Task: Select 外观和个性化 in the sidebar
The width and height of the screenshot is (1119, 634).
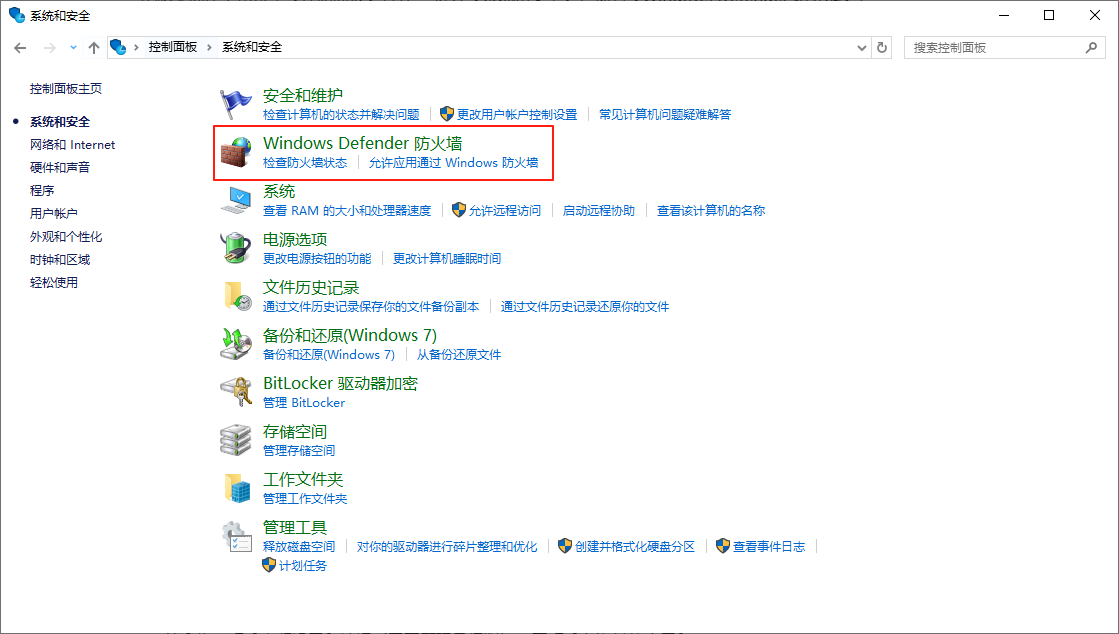Action: 66,236
